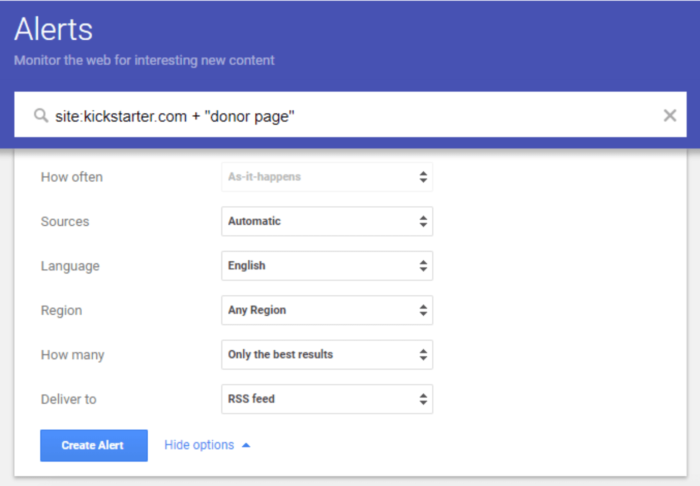This screenshot has height=486, width=700.
Task: Click the Hide options link
Action: point(199,445)
